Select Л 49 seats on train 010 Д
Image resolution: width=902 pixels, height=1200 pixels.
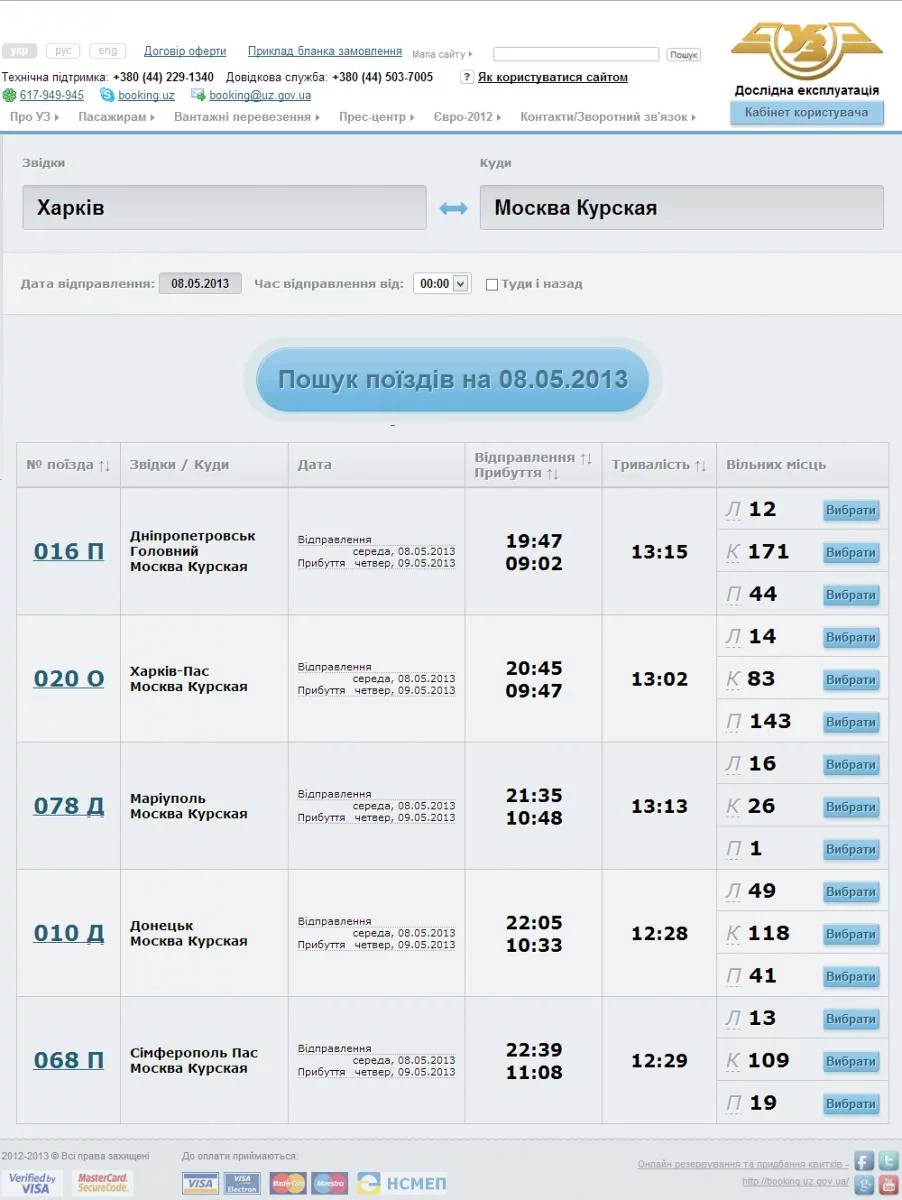point(851,892)
